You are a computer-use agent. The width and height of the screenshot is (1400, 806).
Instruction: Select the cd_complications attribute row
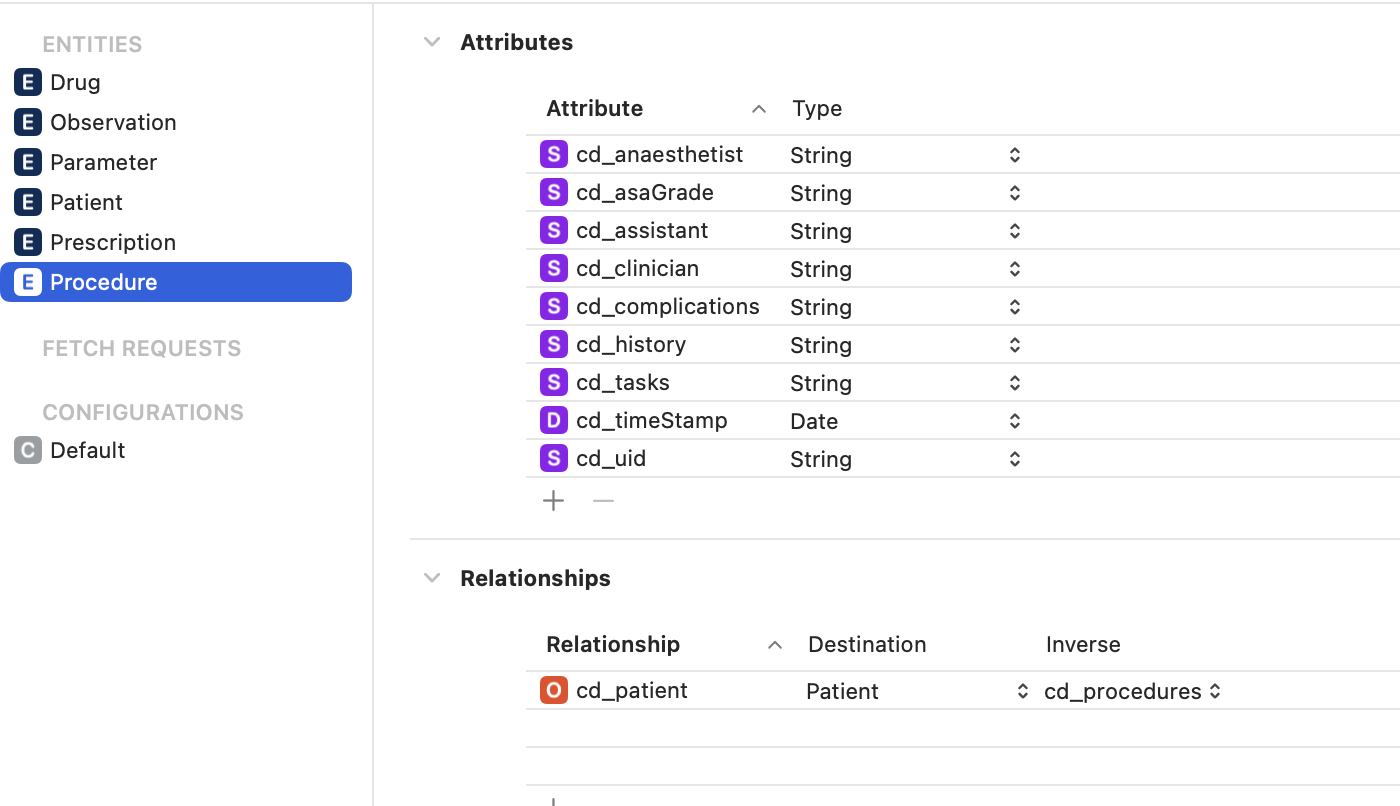(x=667, y=307)
